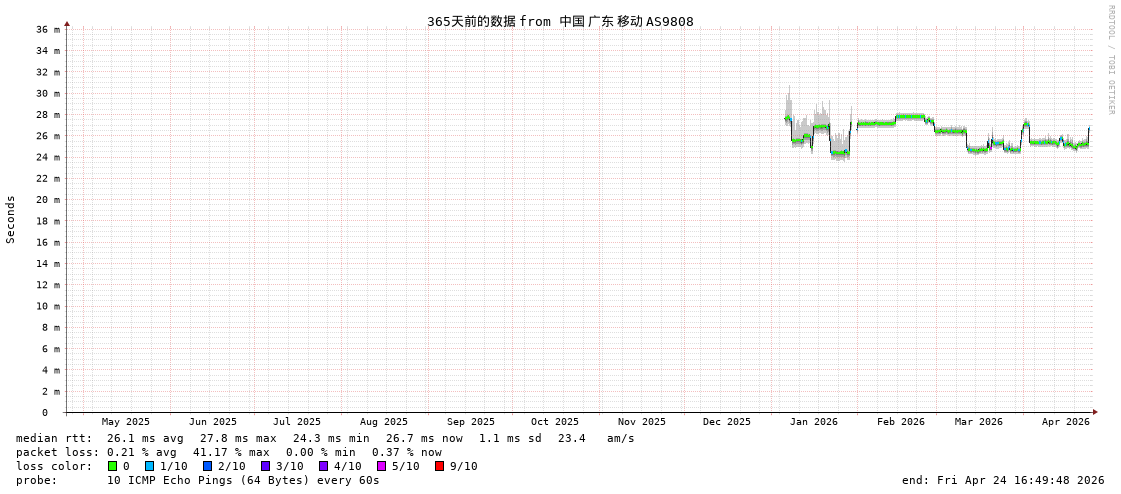Click the green 0 loss color swatch
The height and width of the screenshot is (494, 1121).
pyautogui.click(x=112, y=466)
